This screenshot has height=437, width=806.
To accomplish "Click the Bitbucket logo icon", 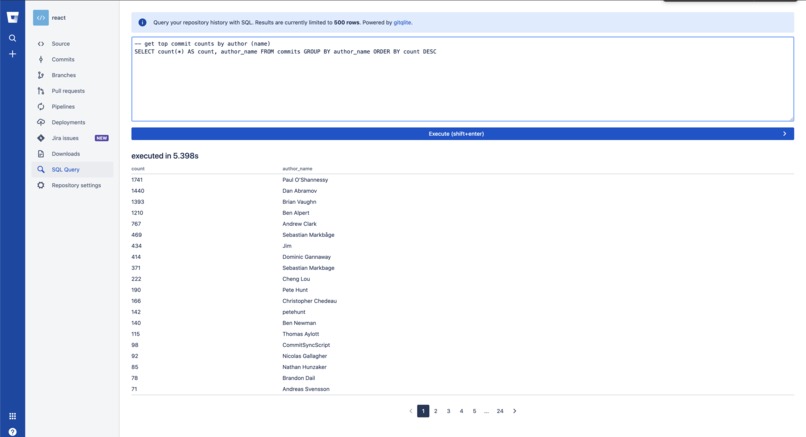I will (12, 18).
